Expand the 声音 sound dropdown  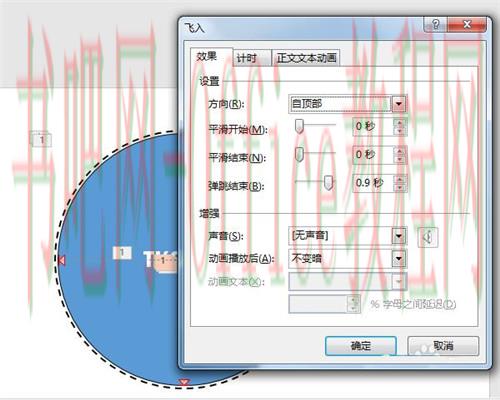click(399, 236)
